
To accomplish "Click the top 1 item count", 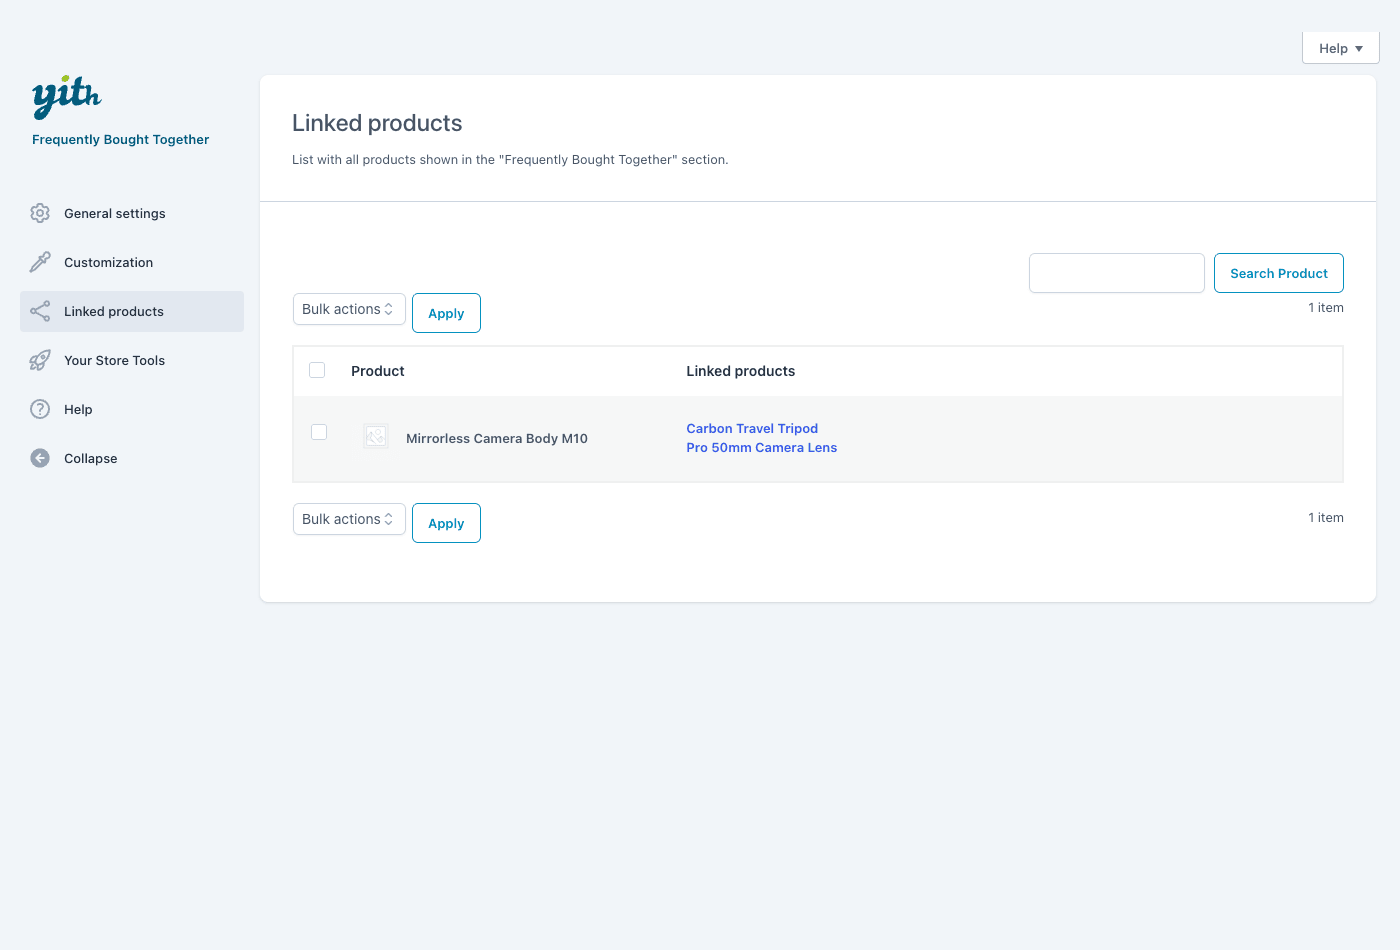I will coord(1325,308).
